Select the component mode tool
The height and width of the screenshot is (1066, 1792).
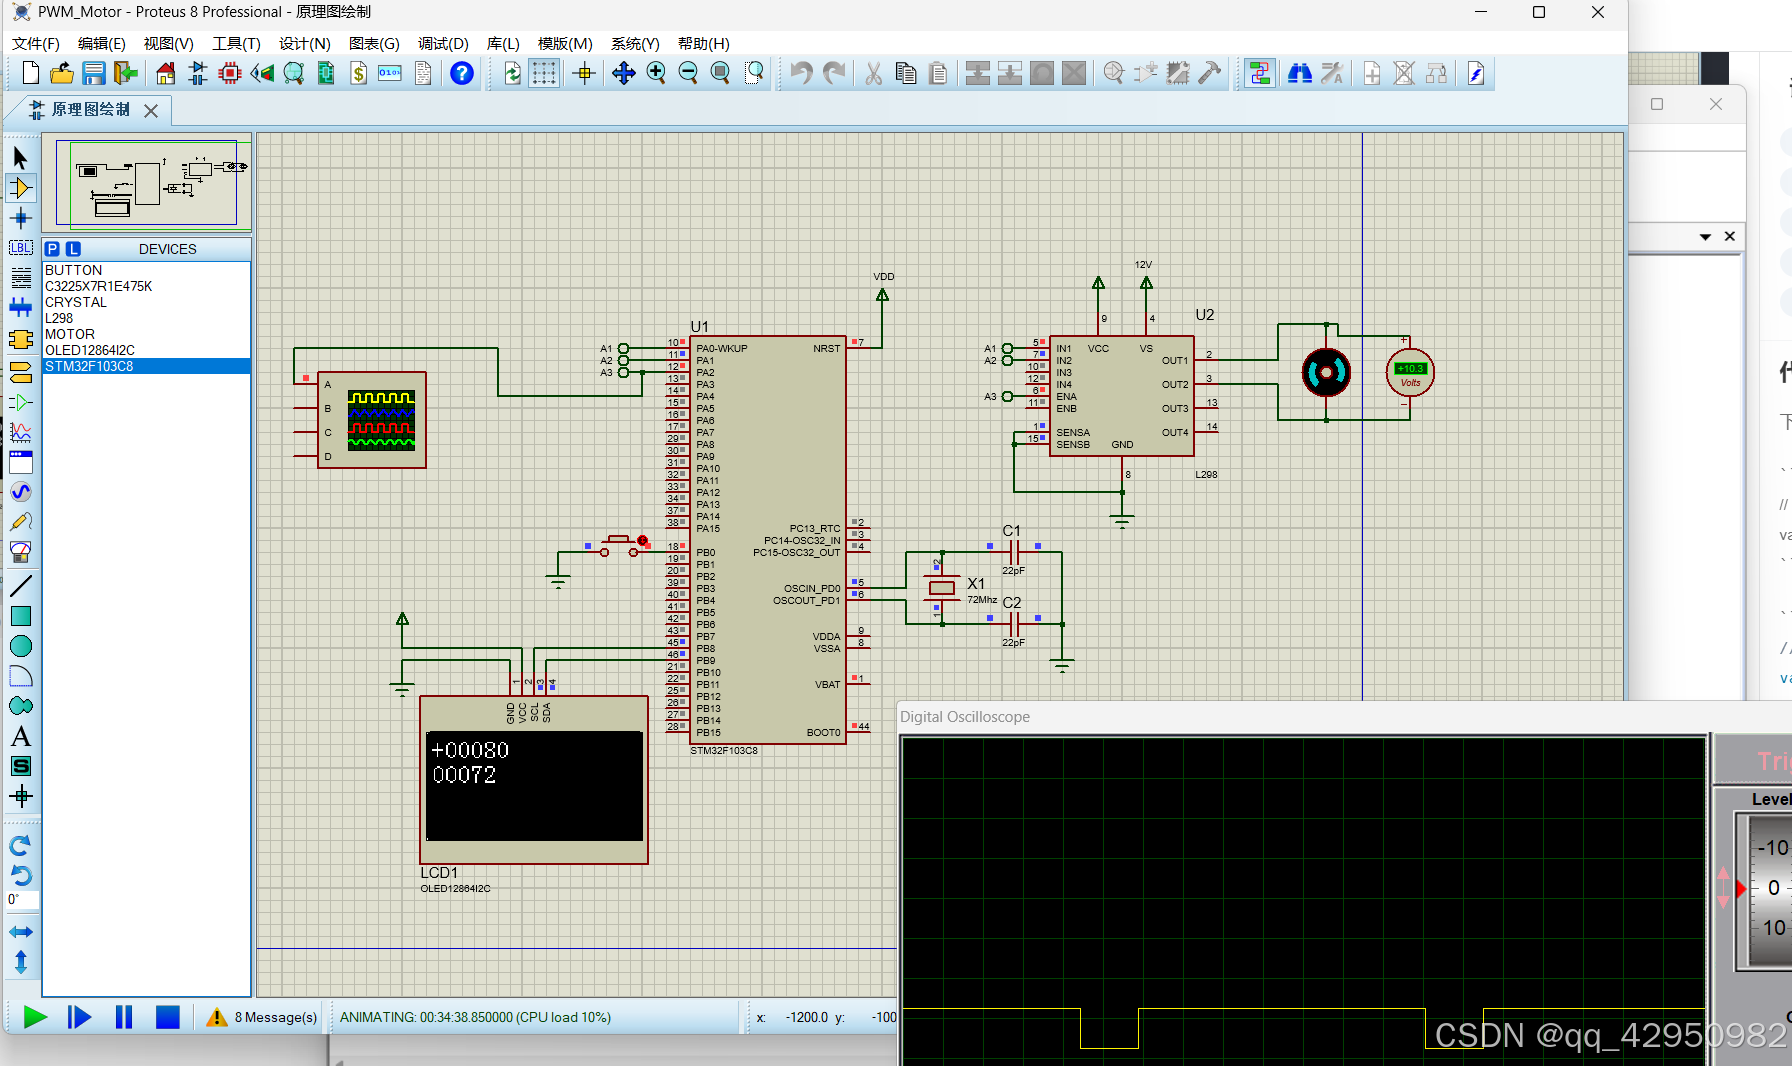click(x=21, y=187)
